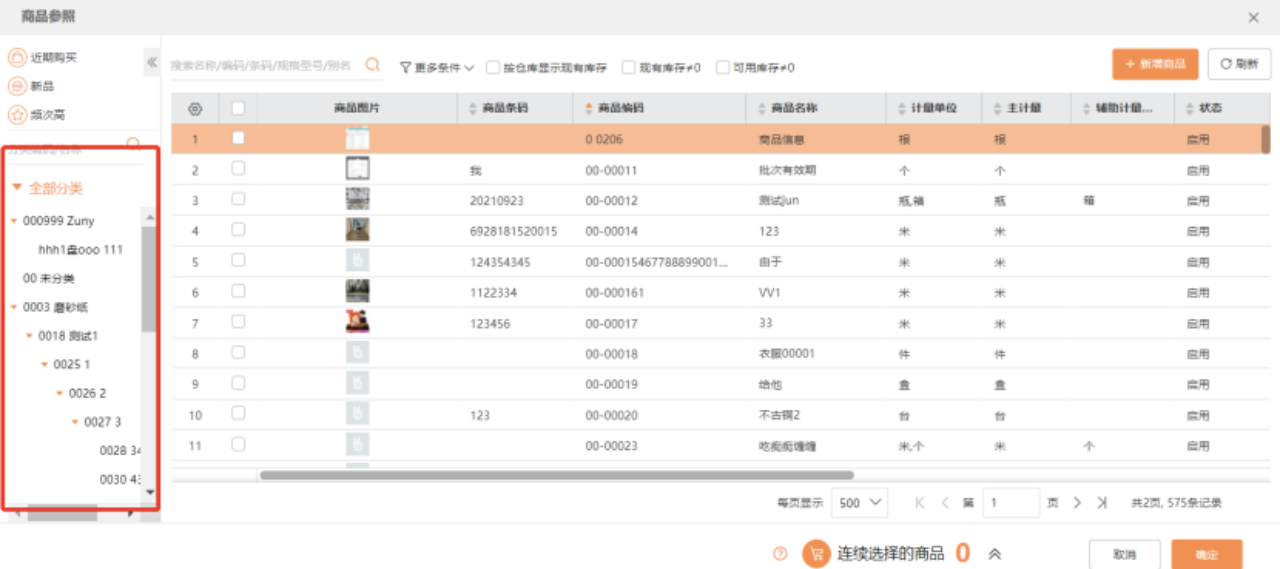Click the 确定 confirm button
The image size is (1280, 569).
click(1206, 554)
